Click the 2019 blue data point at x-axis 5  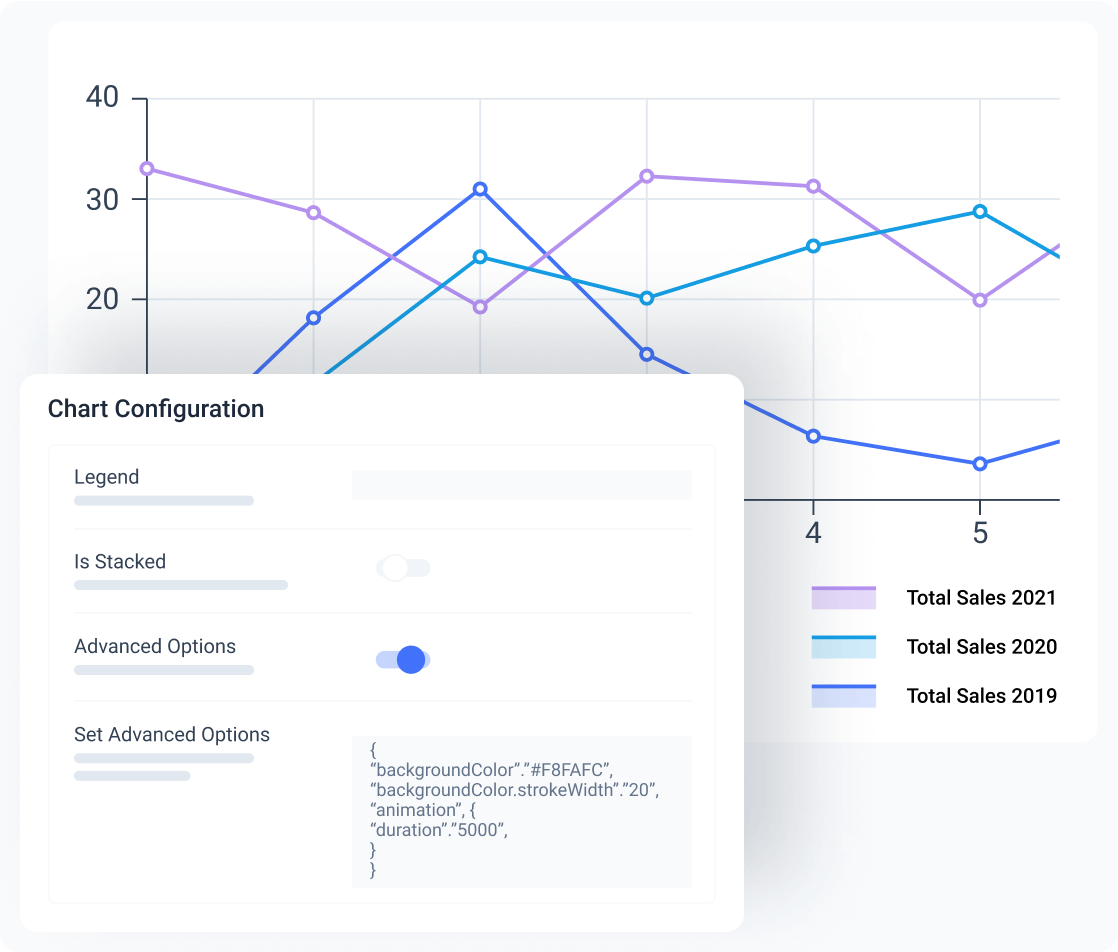[980, 464]
